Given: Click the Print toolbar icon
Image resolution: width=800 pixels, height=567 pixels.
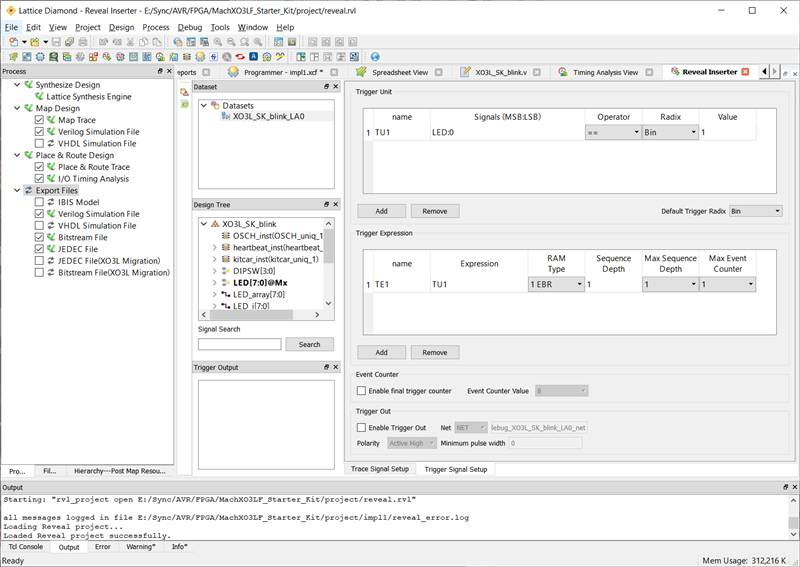Looking at the screenshot, I should pyautogui.click(x=83, y=42).
